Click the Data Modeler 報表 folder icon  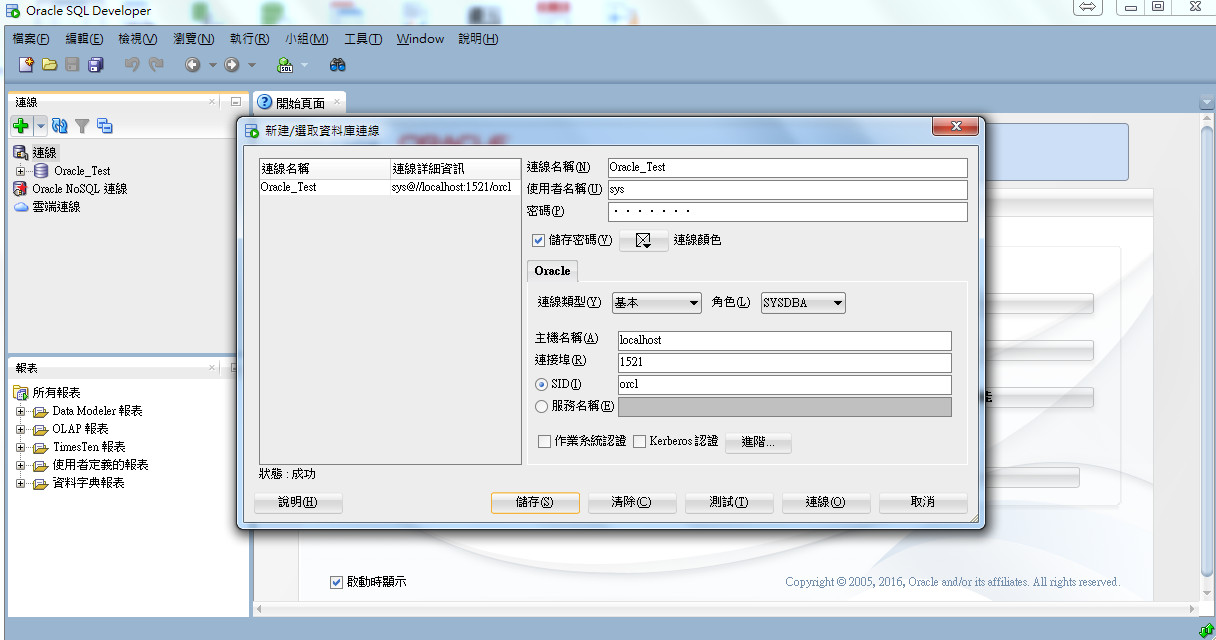tap(40, 411)
